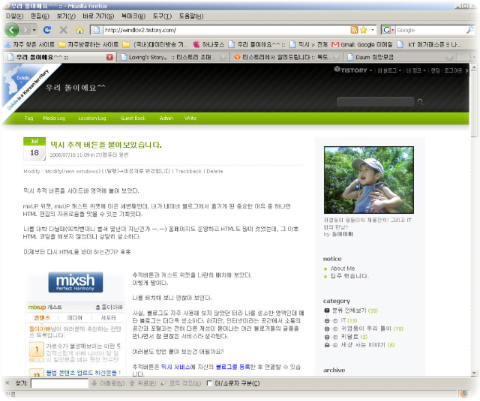Click the search magnifier in Google search box
This screenshot has height=401, width=480.
pos(470,30)
